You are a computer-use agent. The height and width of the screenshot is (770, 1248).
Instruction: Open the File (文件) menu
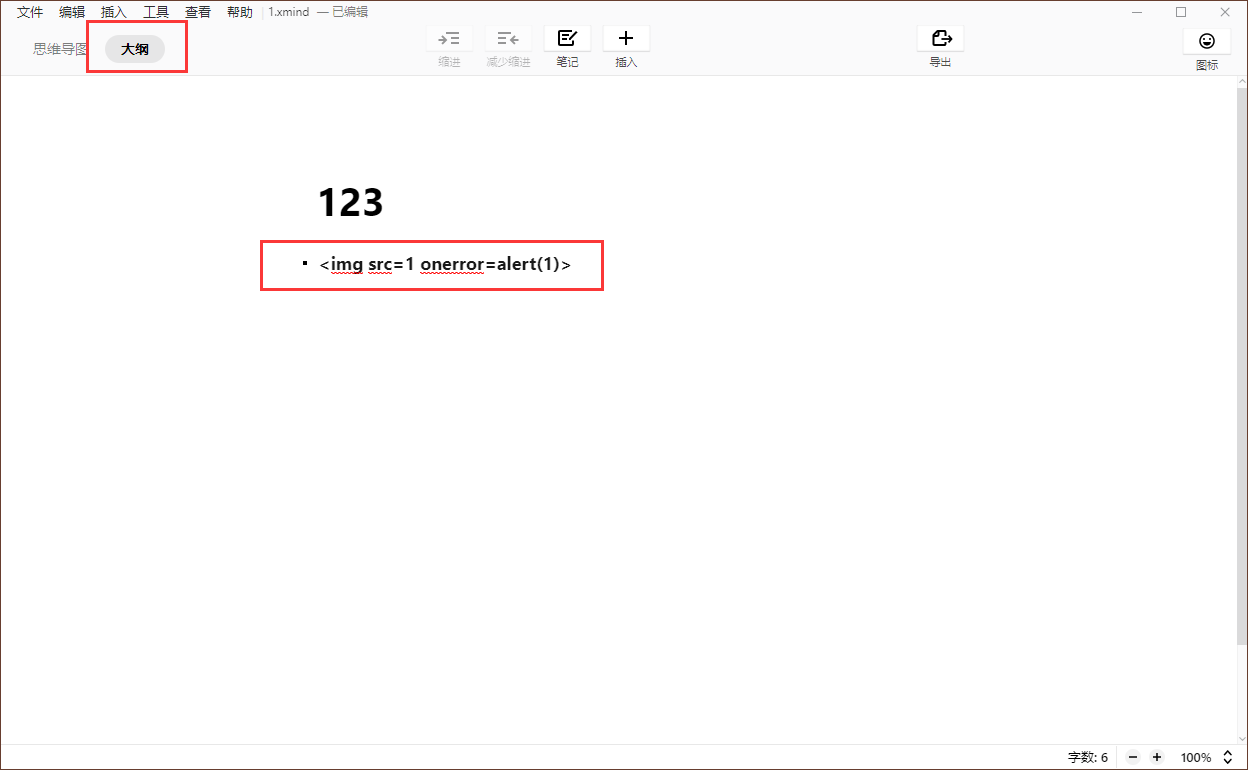30,12
